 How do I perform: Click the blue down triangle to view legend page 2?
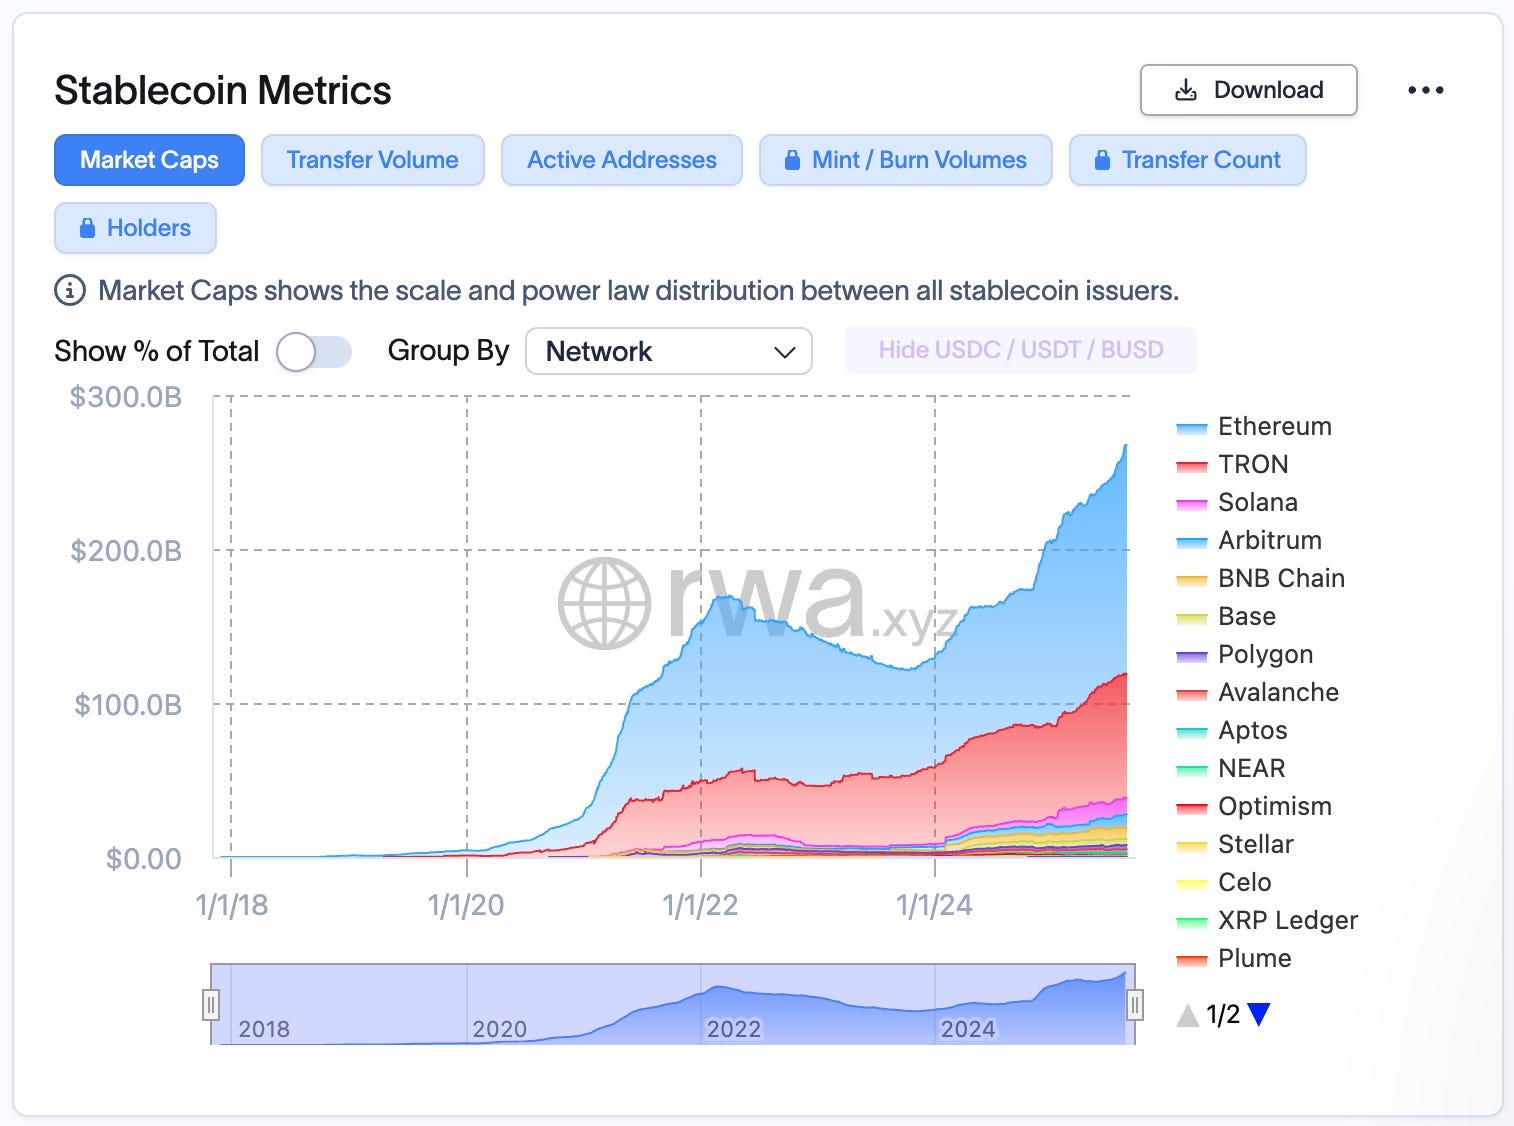[x=1260, y=1013]
